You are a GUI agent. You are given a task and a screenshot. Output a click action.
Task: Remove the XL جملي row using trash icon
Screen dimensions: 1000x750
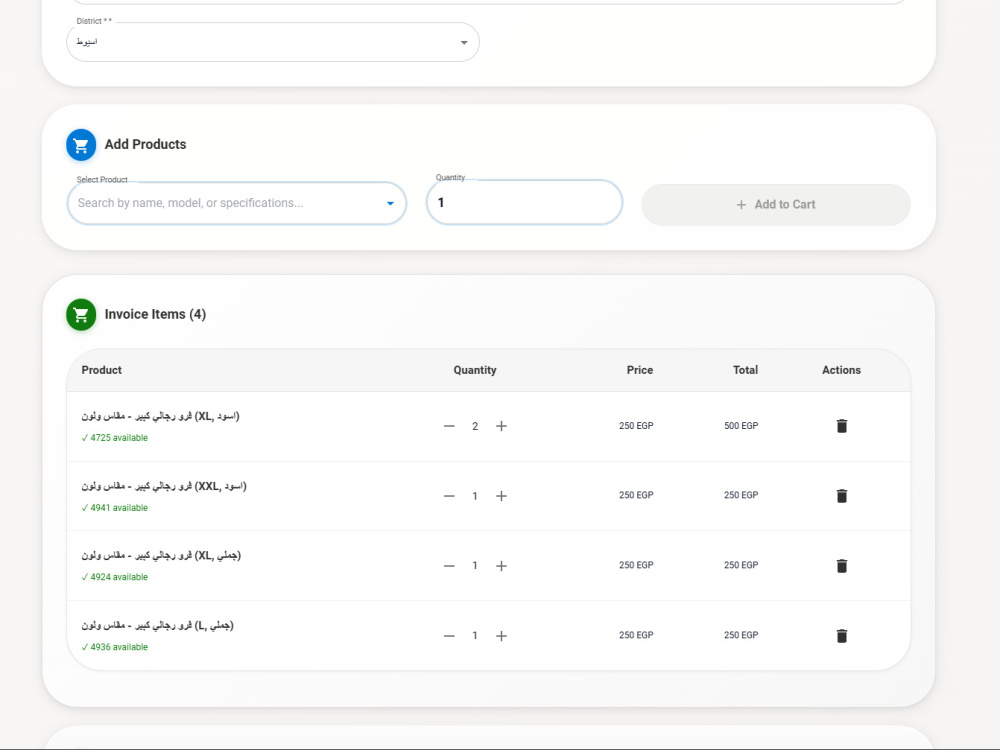tap(841, 566)
